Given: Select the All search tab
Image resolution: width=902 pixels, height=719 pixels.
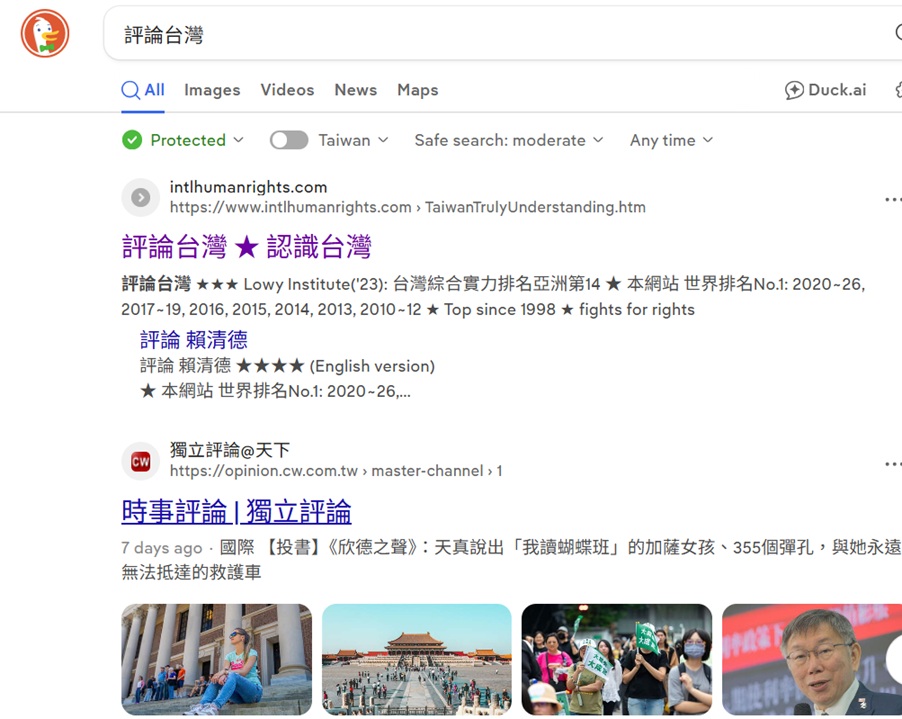Looking at the screenshot, I should (x=143, y=90).
